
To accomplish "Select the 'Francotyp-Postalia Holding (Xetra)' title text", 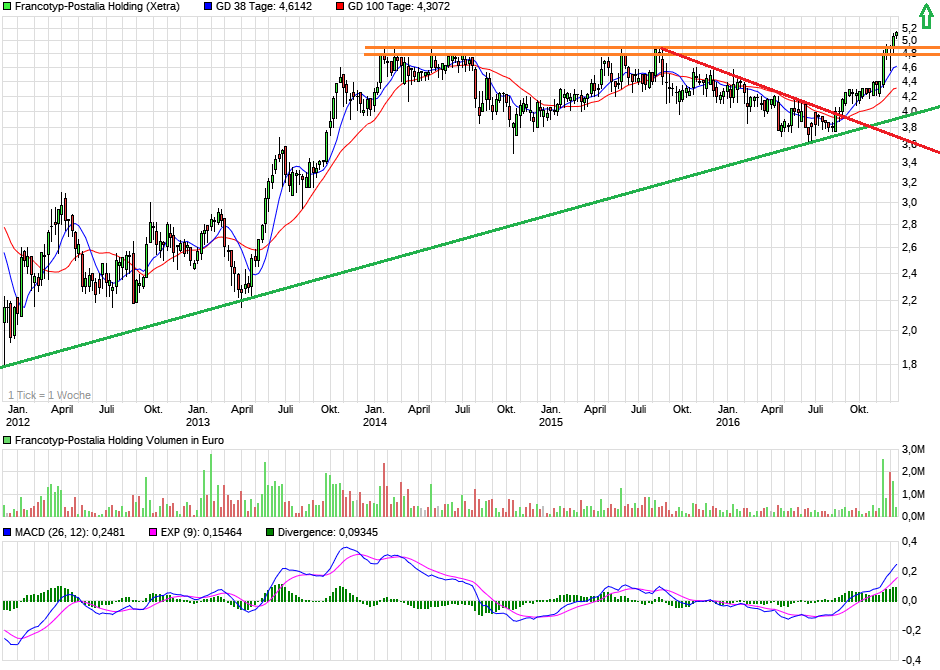I will pos(97,7).
